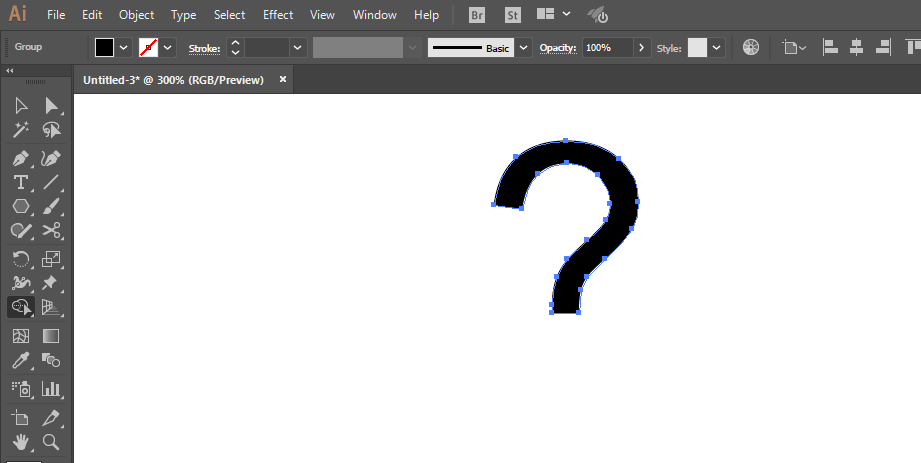Pick the Direct Selection tool
Image resolution: width=921 pixels, height=463 pixels.
51,106
